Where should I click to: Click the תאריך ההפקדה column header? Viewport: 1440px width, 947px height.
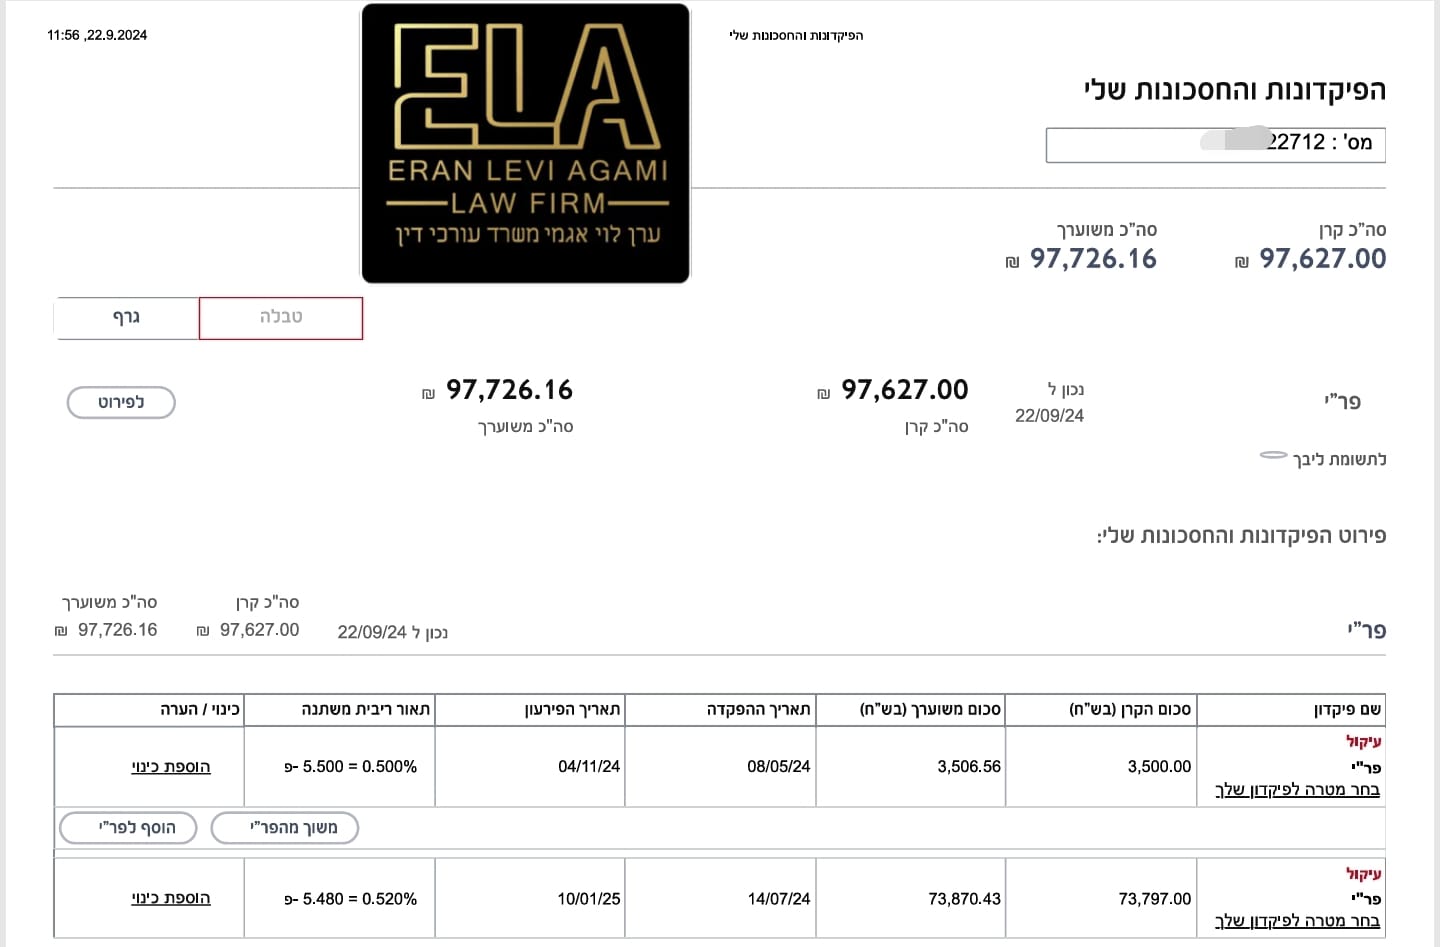tap(758, 710)
